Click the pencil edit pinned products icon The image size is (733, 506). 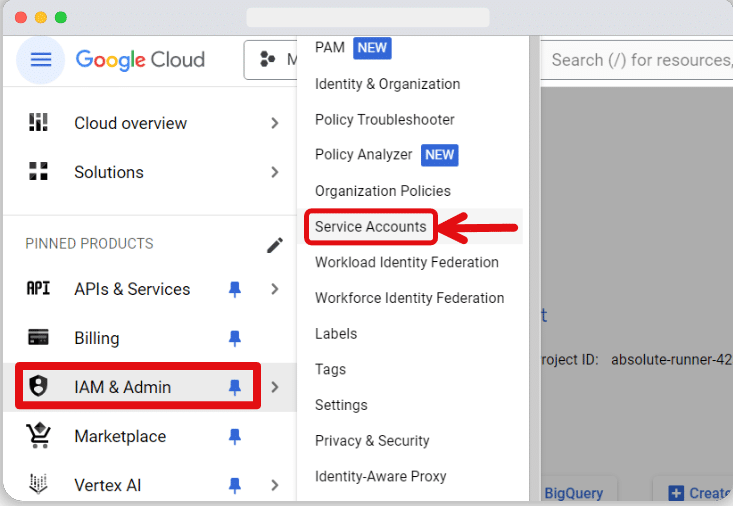[x=275, y=245]
